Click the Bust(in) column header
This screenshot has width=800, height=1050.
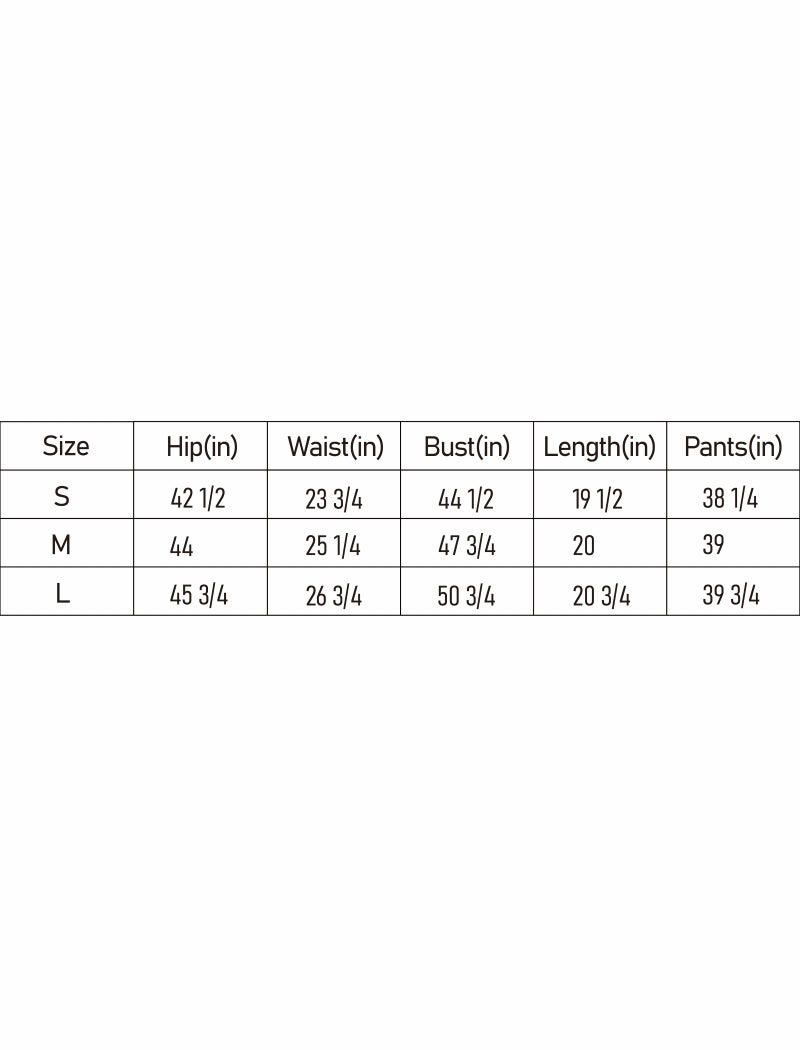[x=467, y=447]
